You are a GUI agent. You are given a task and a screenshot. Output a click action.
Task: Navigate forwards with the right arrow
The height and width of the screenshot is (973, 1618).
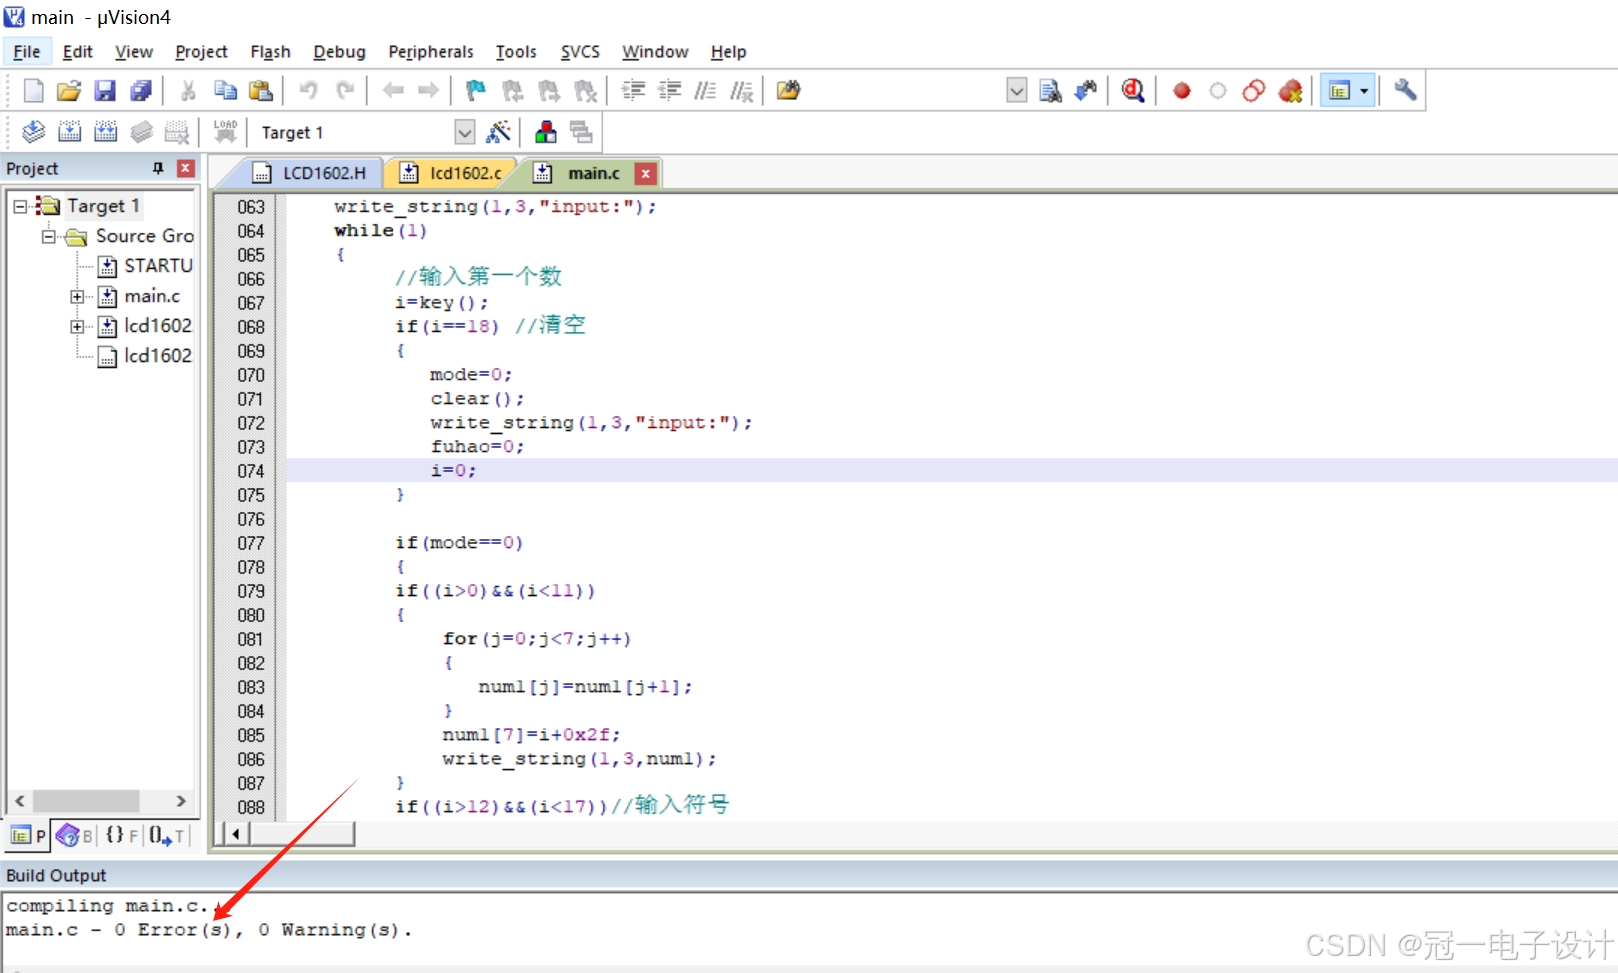428,91
